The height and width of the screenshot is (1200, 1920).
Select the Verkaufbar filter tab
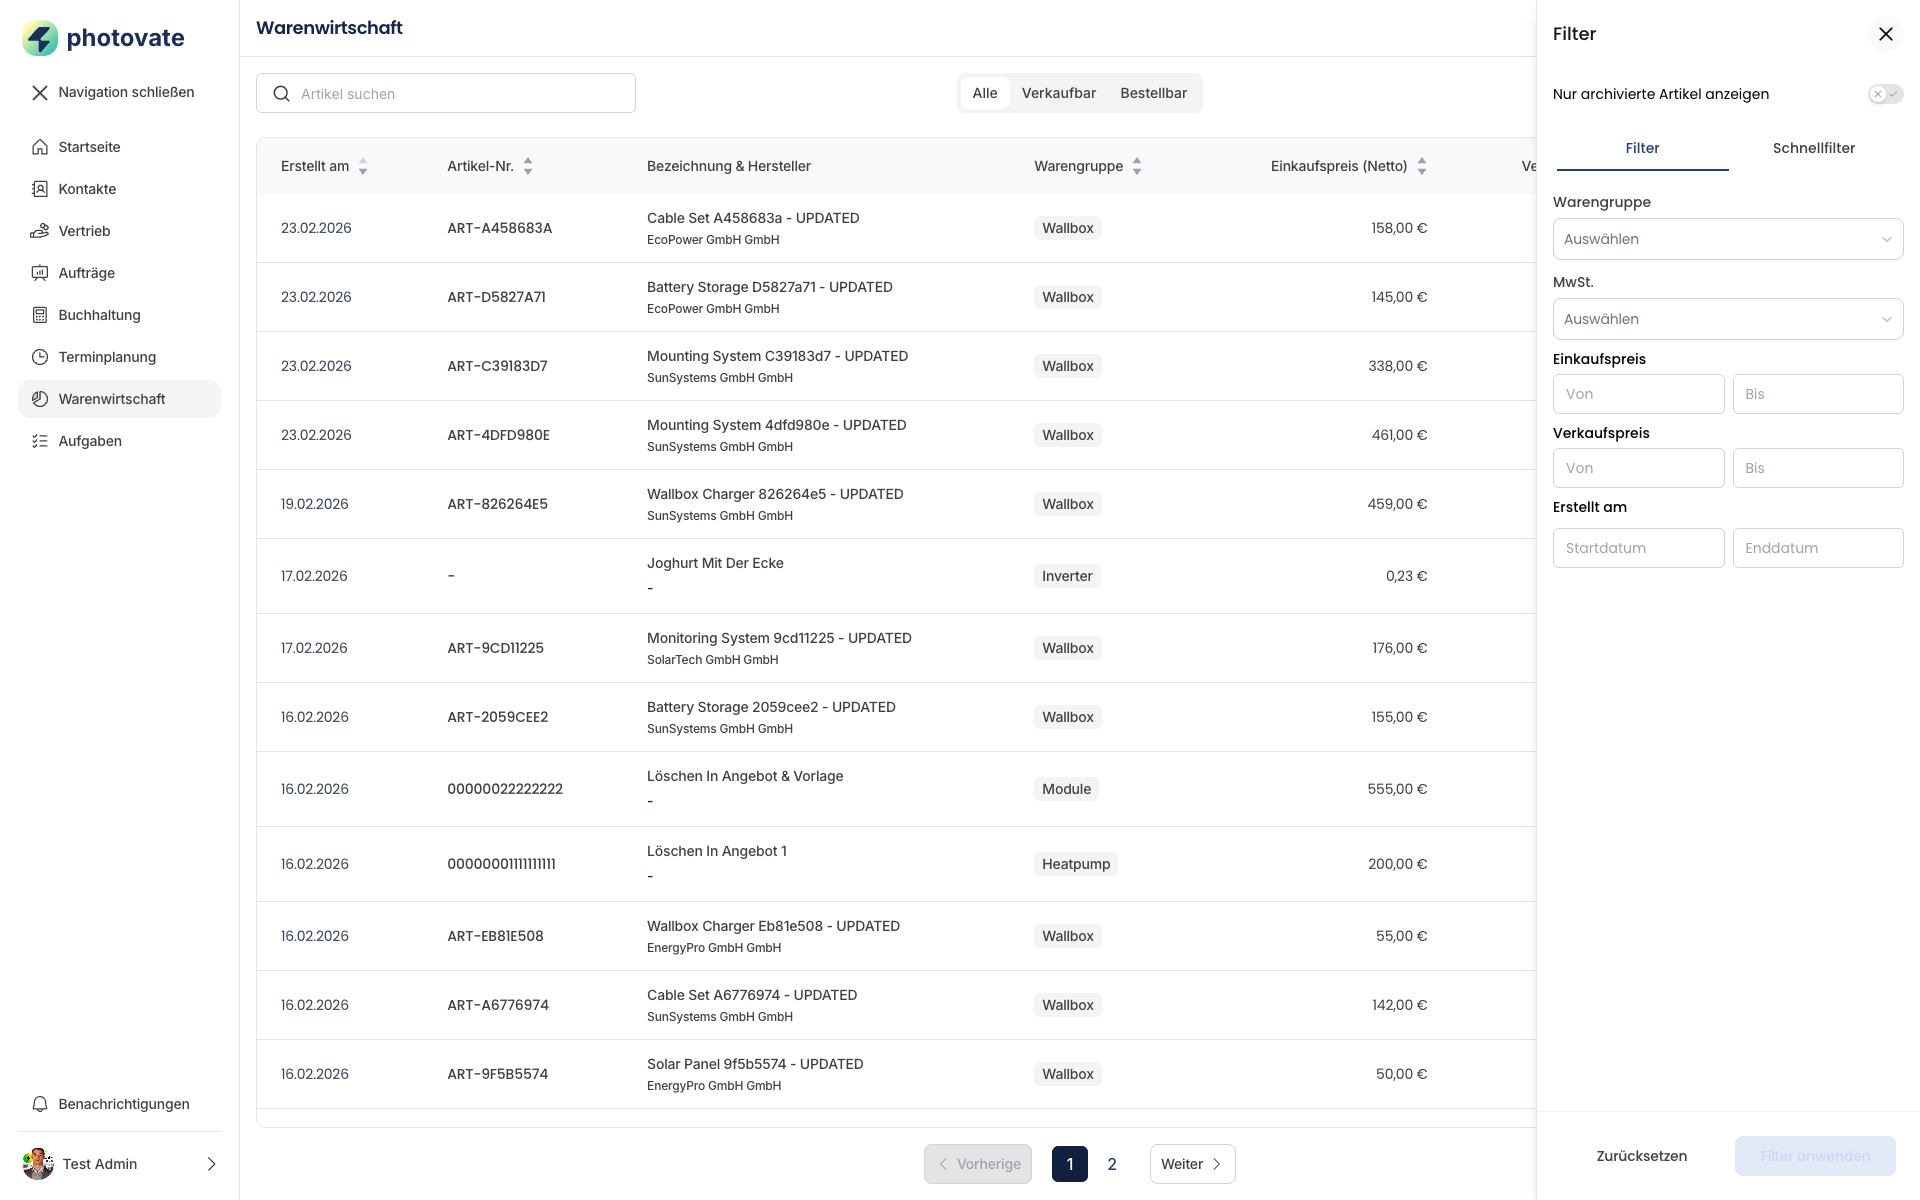point(1058,93)
